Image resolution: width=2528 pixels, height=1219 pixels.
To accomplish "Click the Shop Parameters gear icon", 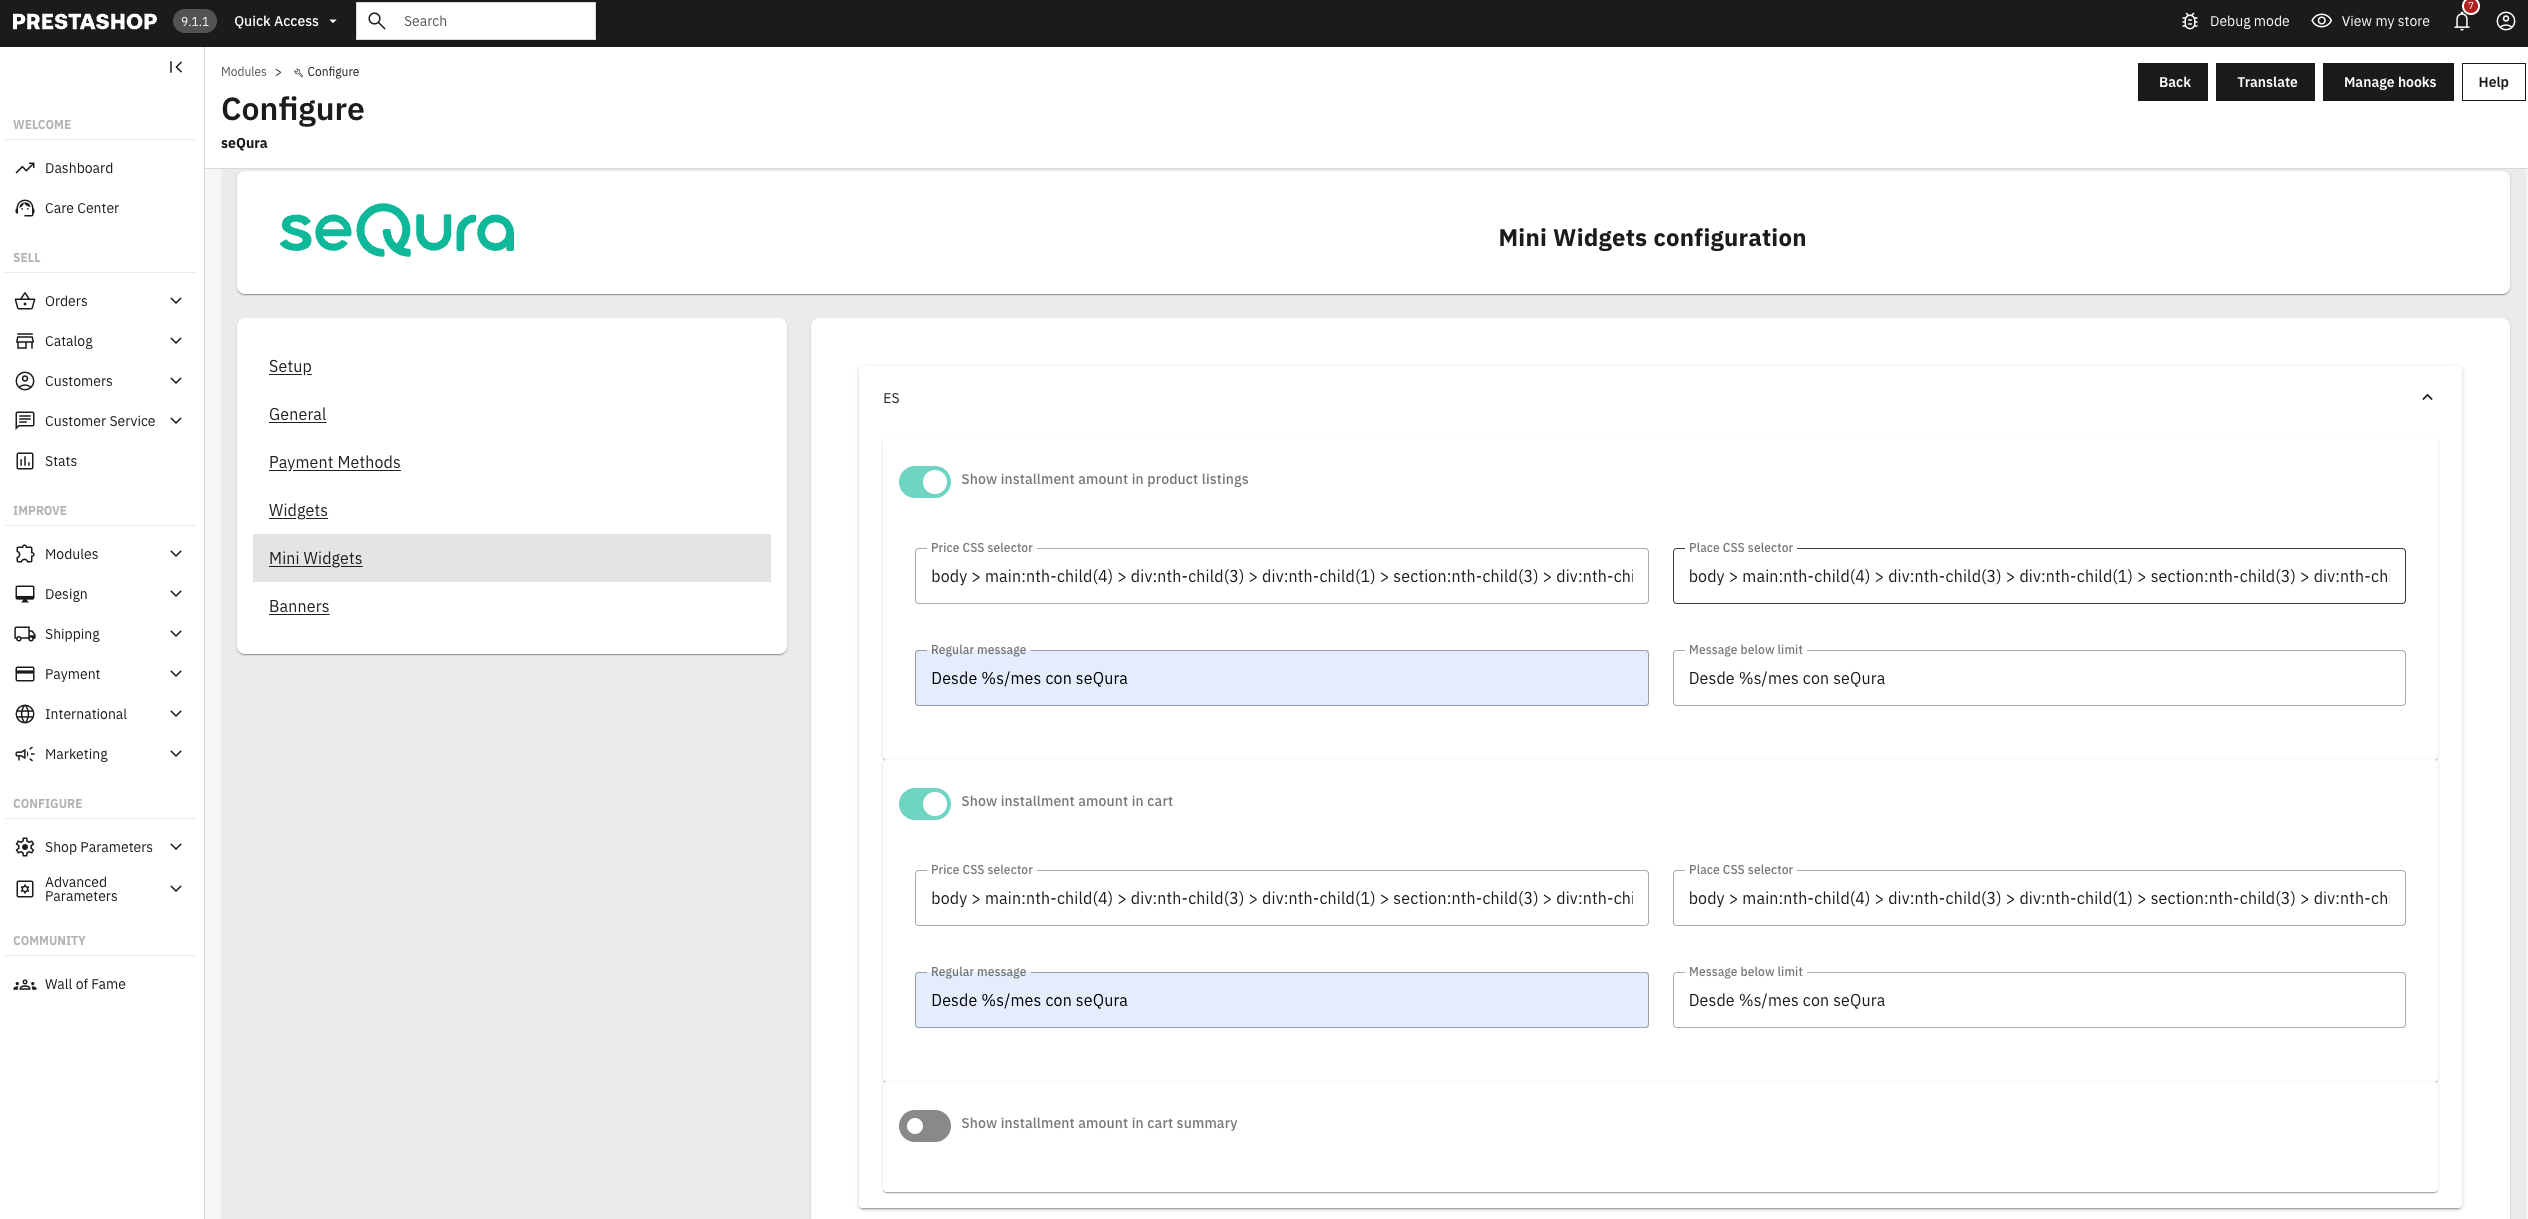I will [25, 847].
